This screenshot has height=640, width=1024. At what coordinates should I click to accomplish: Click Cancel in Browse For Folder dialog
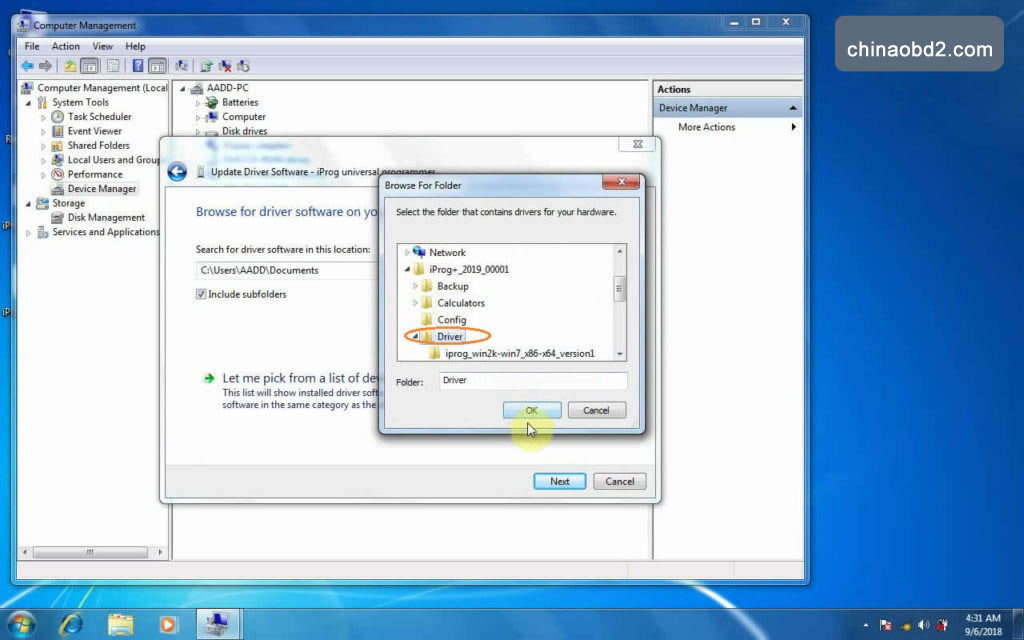click(596, 410)
